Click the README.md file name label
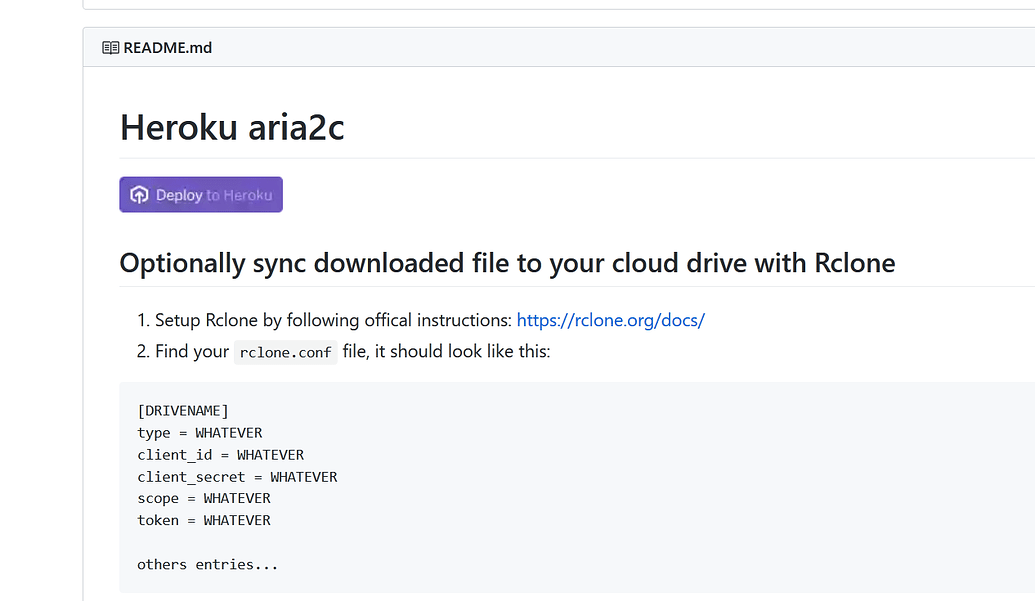The width and height of the screenshot is (1035, 601). pyautogui.click(x=167, y=47)
